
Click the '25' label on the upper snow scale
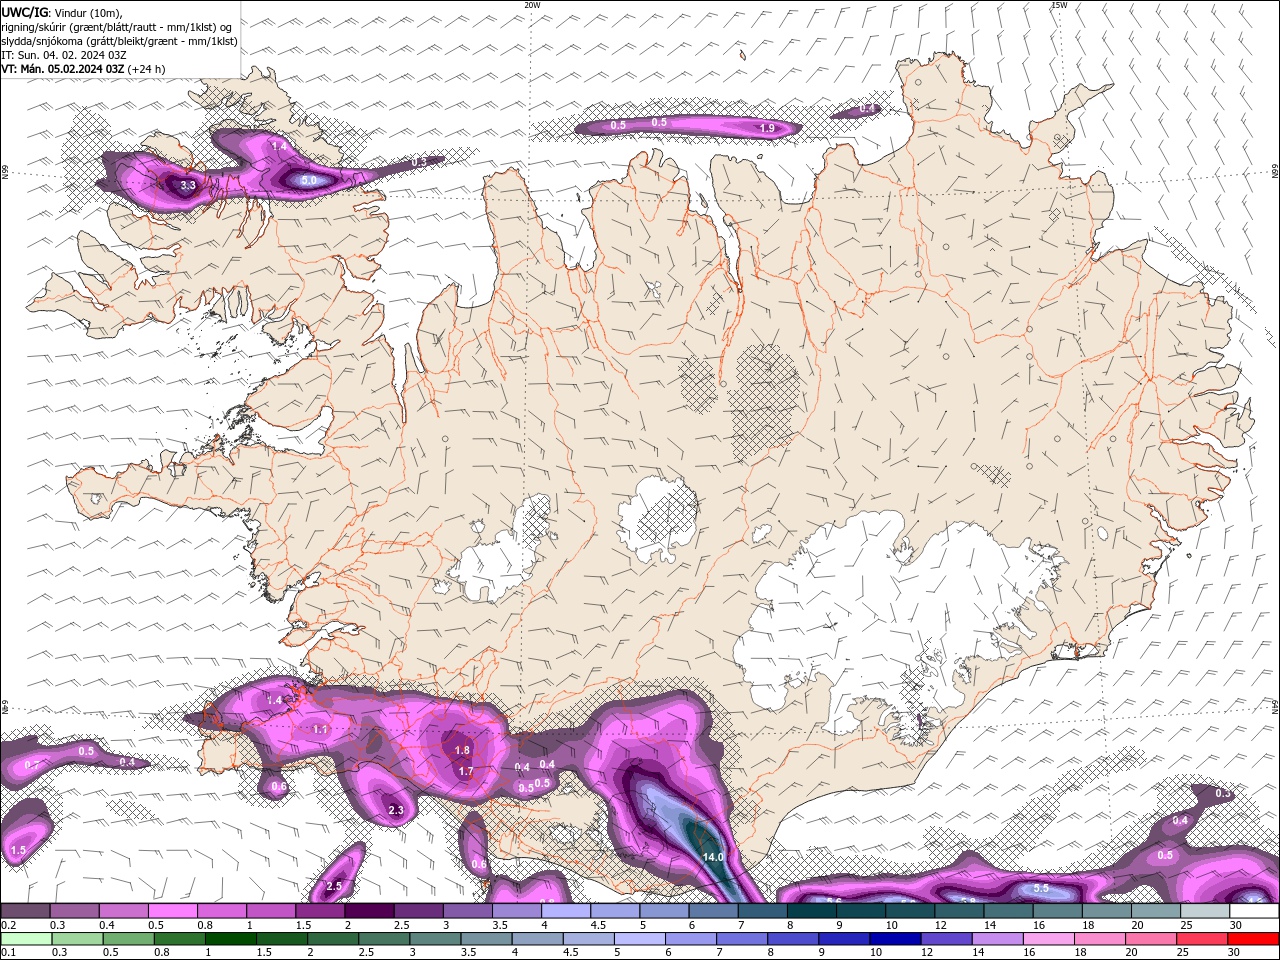click(x=1187, y=925)
